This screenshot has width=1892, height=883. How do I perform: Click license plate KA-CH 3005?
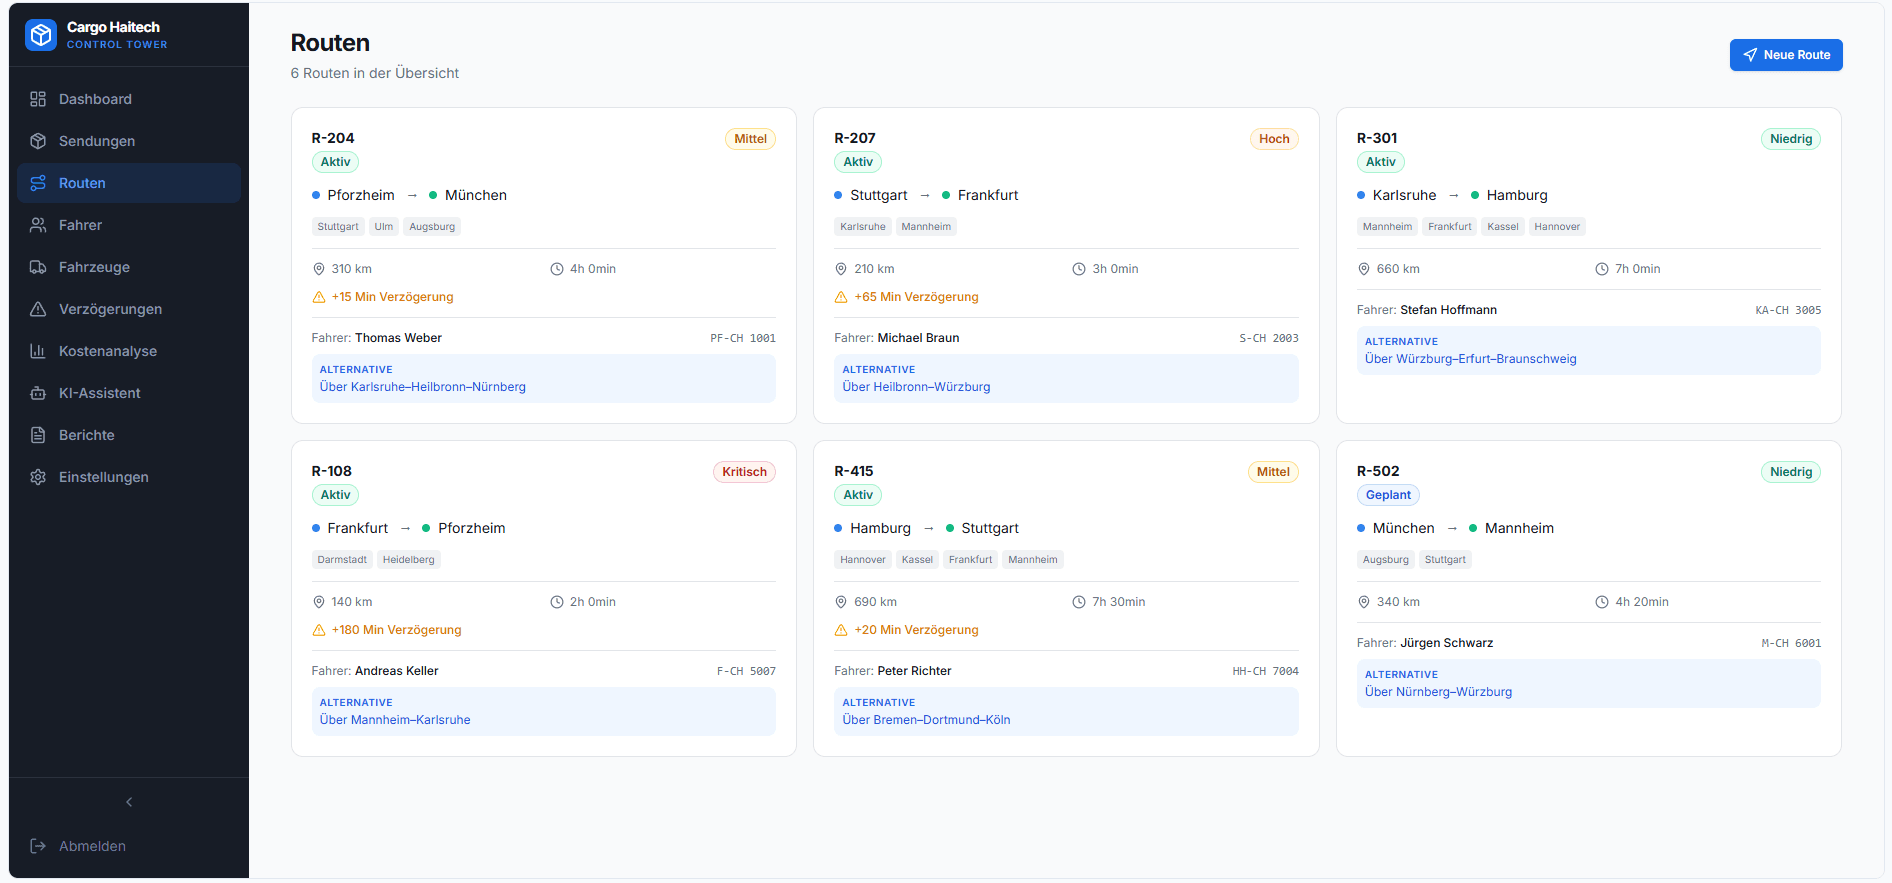click(x=1788, y=310)
